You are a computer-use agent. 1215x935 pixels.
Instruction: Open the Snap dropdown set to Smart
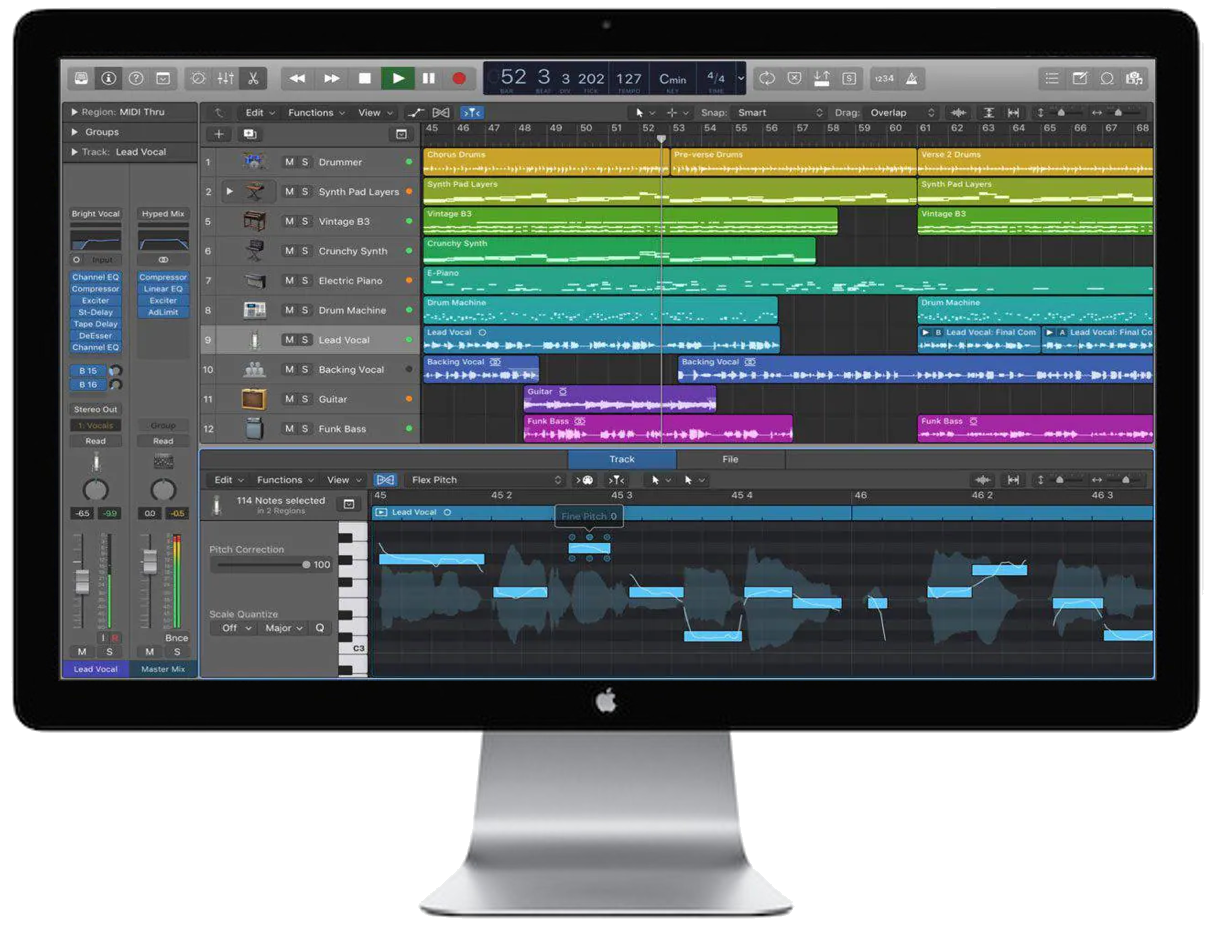pyautogui.click(x=780, y=113)
